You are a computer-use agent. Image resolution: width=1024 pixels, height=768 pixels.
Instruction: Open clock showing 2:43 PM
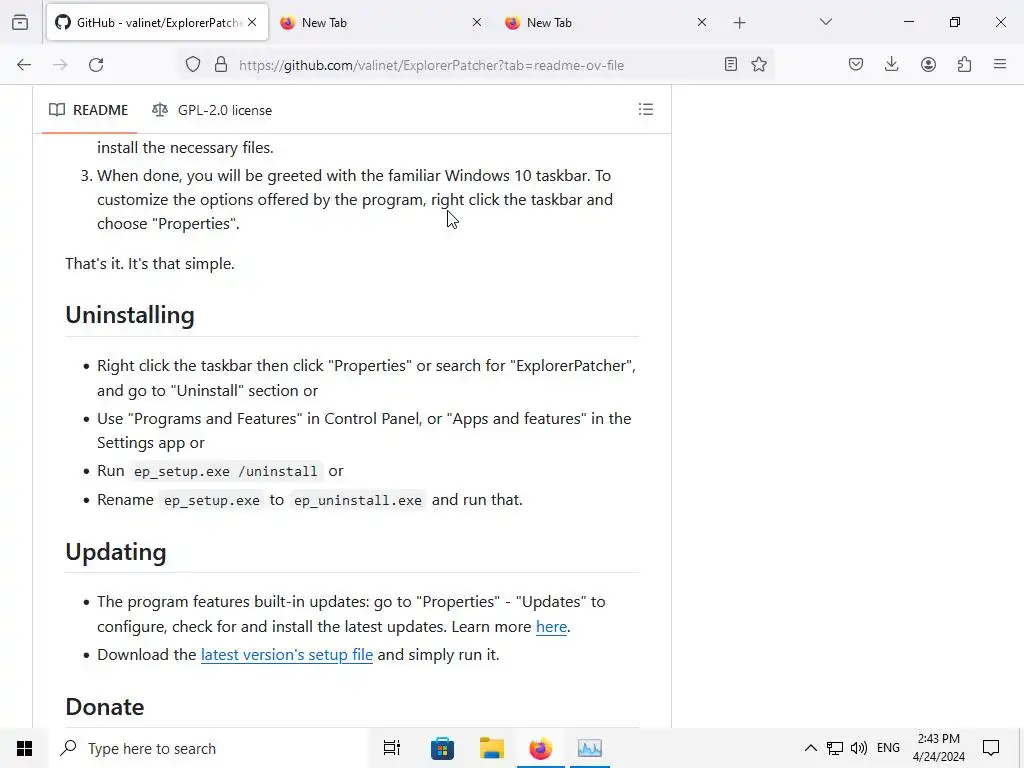click(938, 748)
